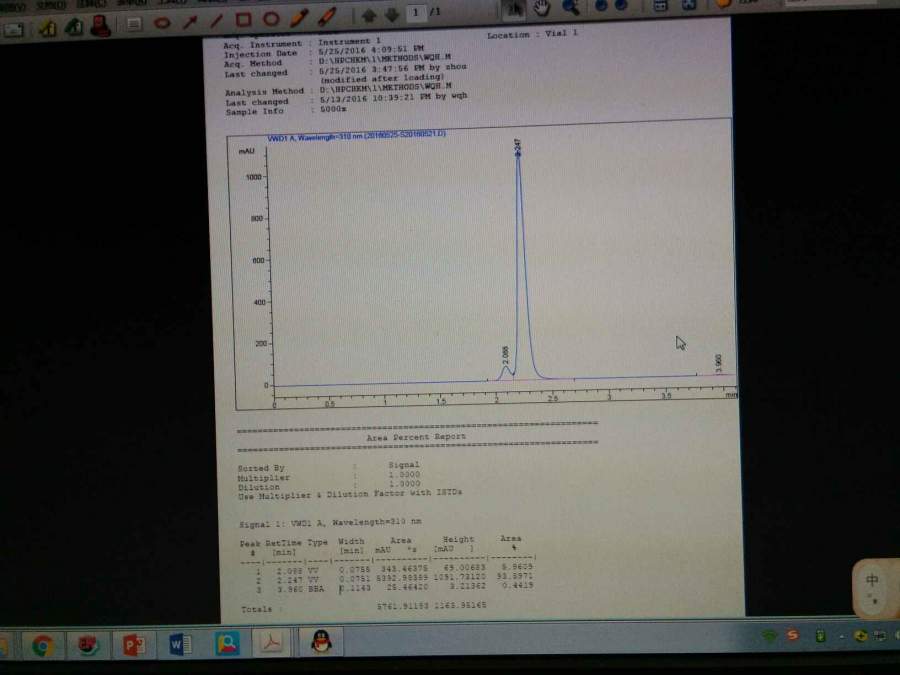Open PowerPoint from the taskbar
The image size is (900, 675).
[133, 645]
